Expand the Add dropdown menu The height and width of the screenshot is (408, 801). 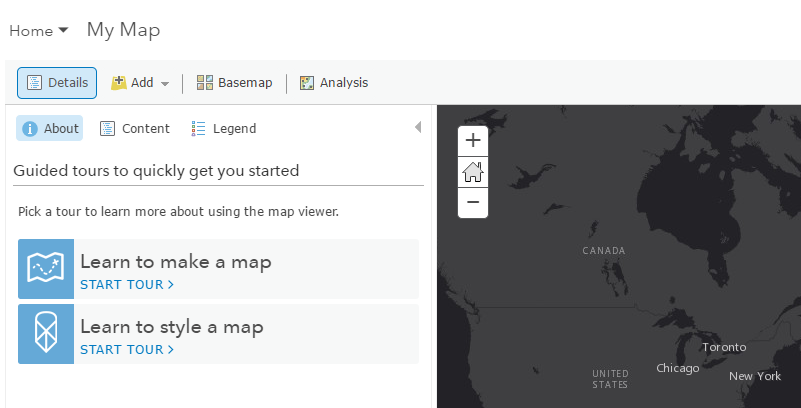[x=140, y=83]
